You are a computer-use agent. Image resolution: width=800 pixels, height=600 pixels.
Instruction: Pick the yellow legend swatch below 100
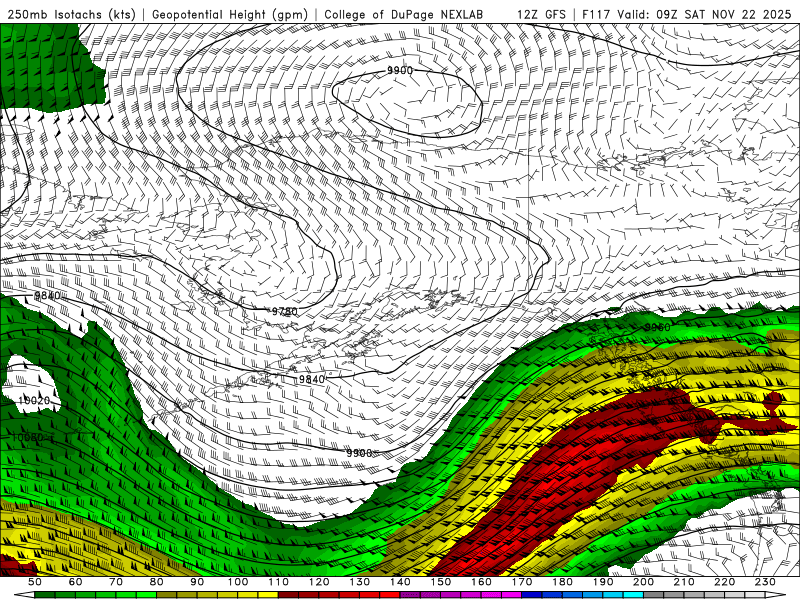coord(247,595)
